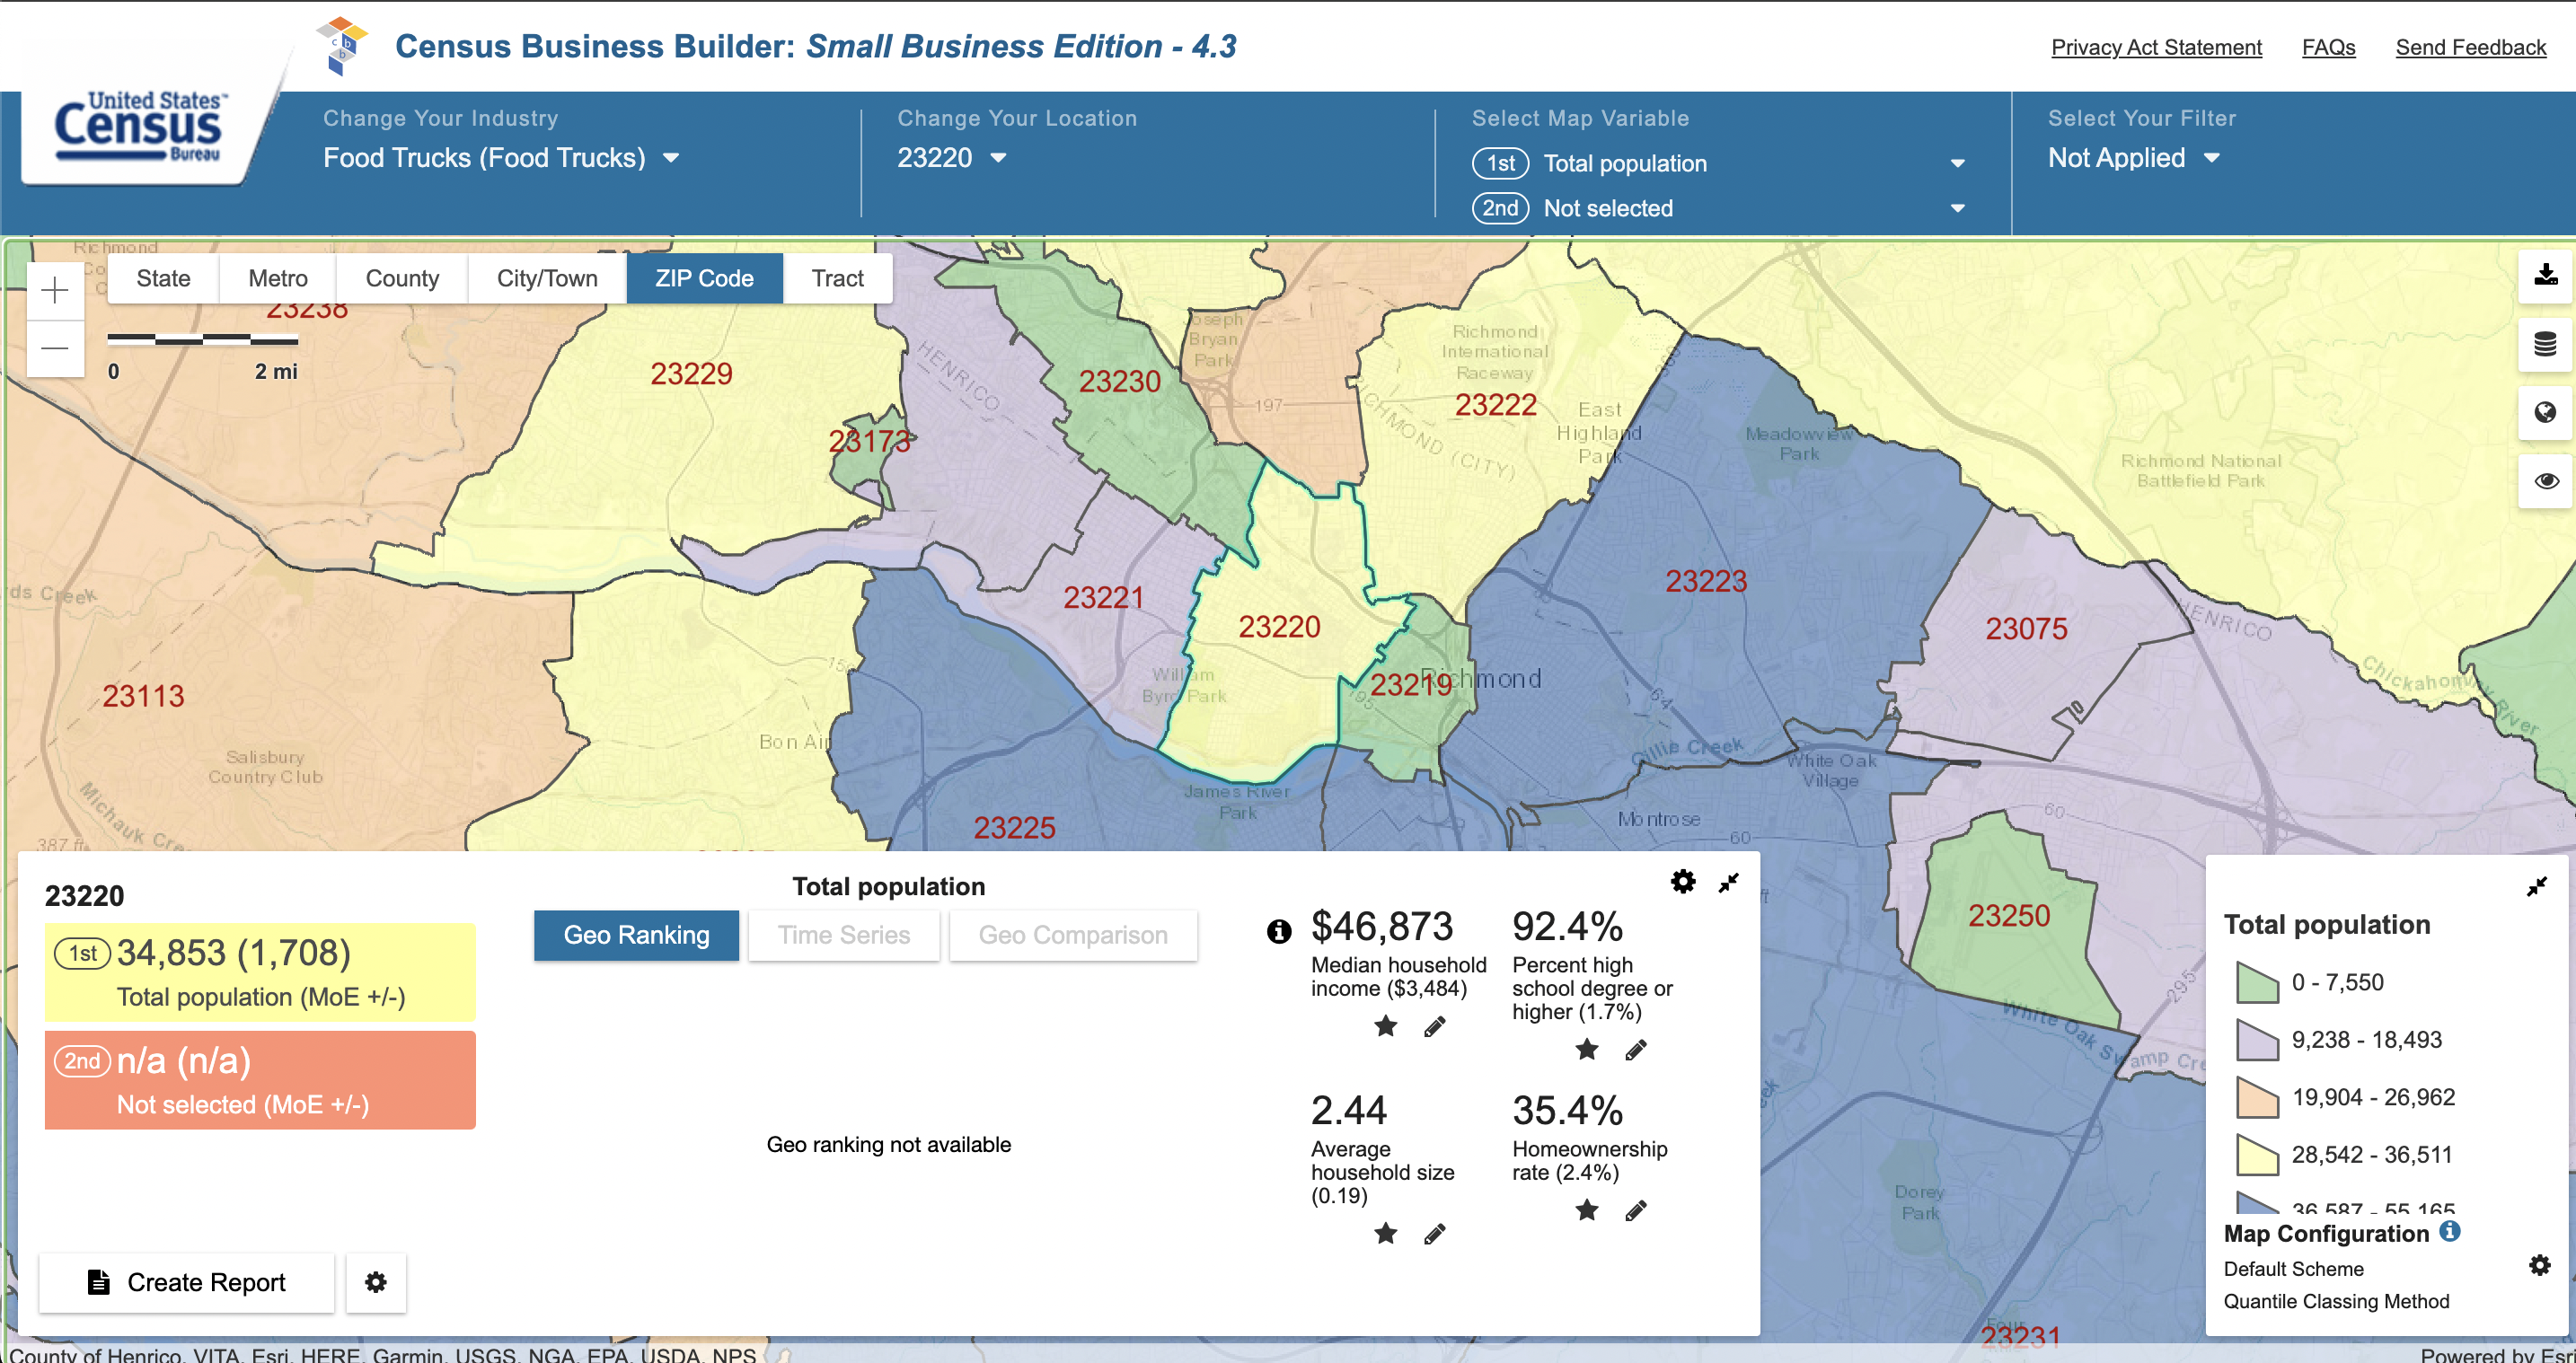2576x1363 pixels.
Task: Edit the Average household size variable
Action: point(1435,1234)
